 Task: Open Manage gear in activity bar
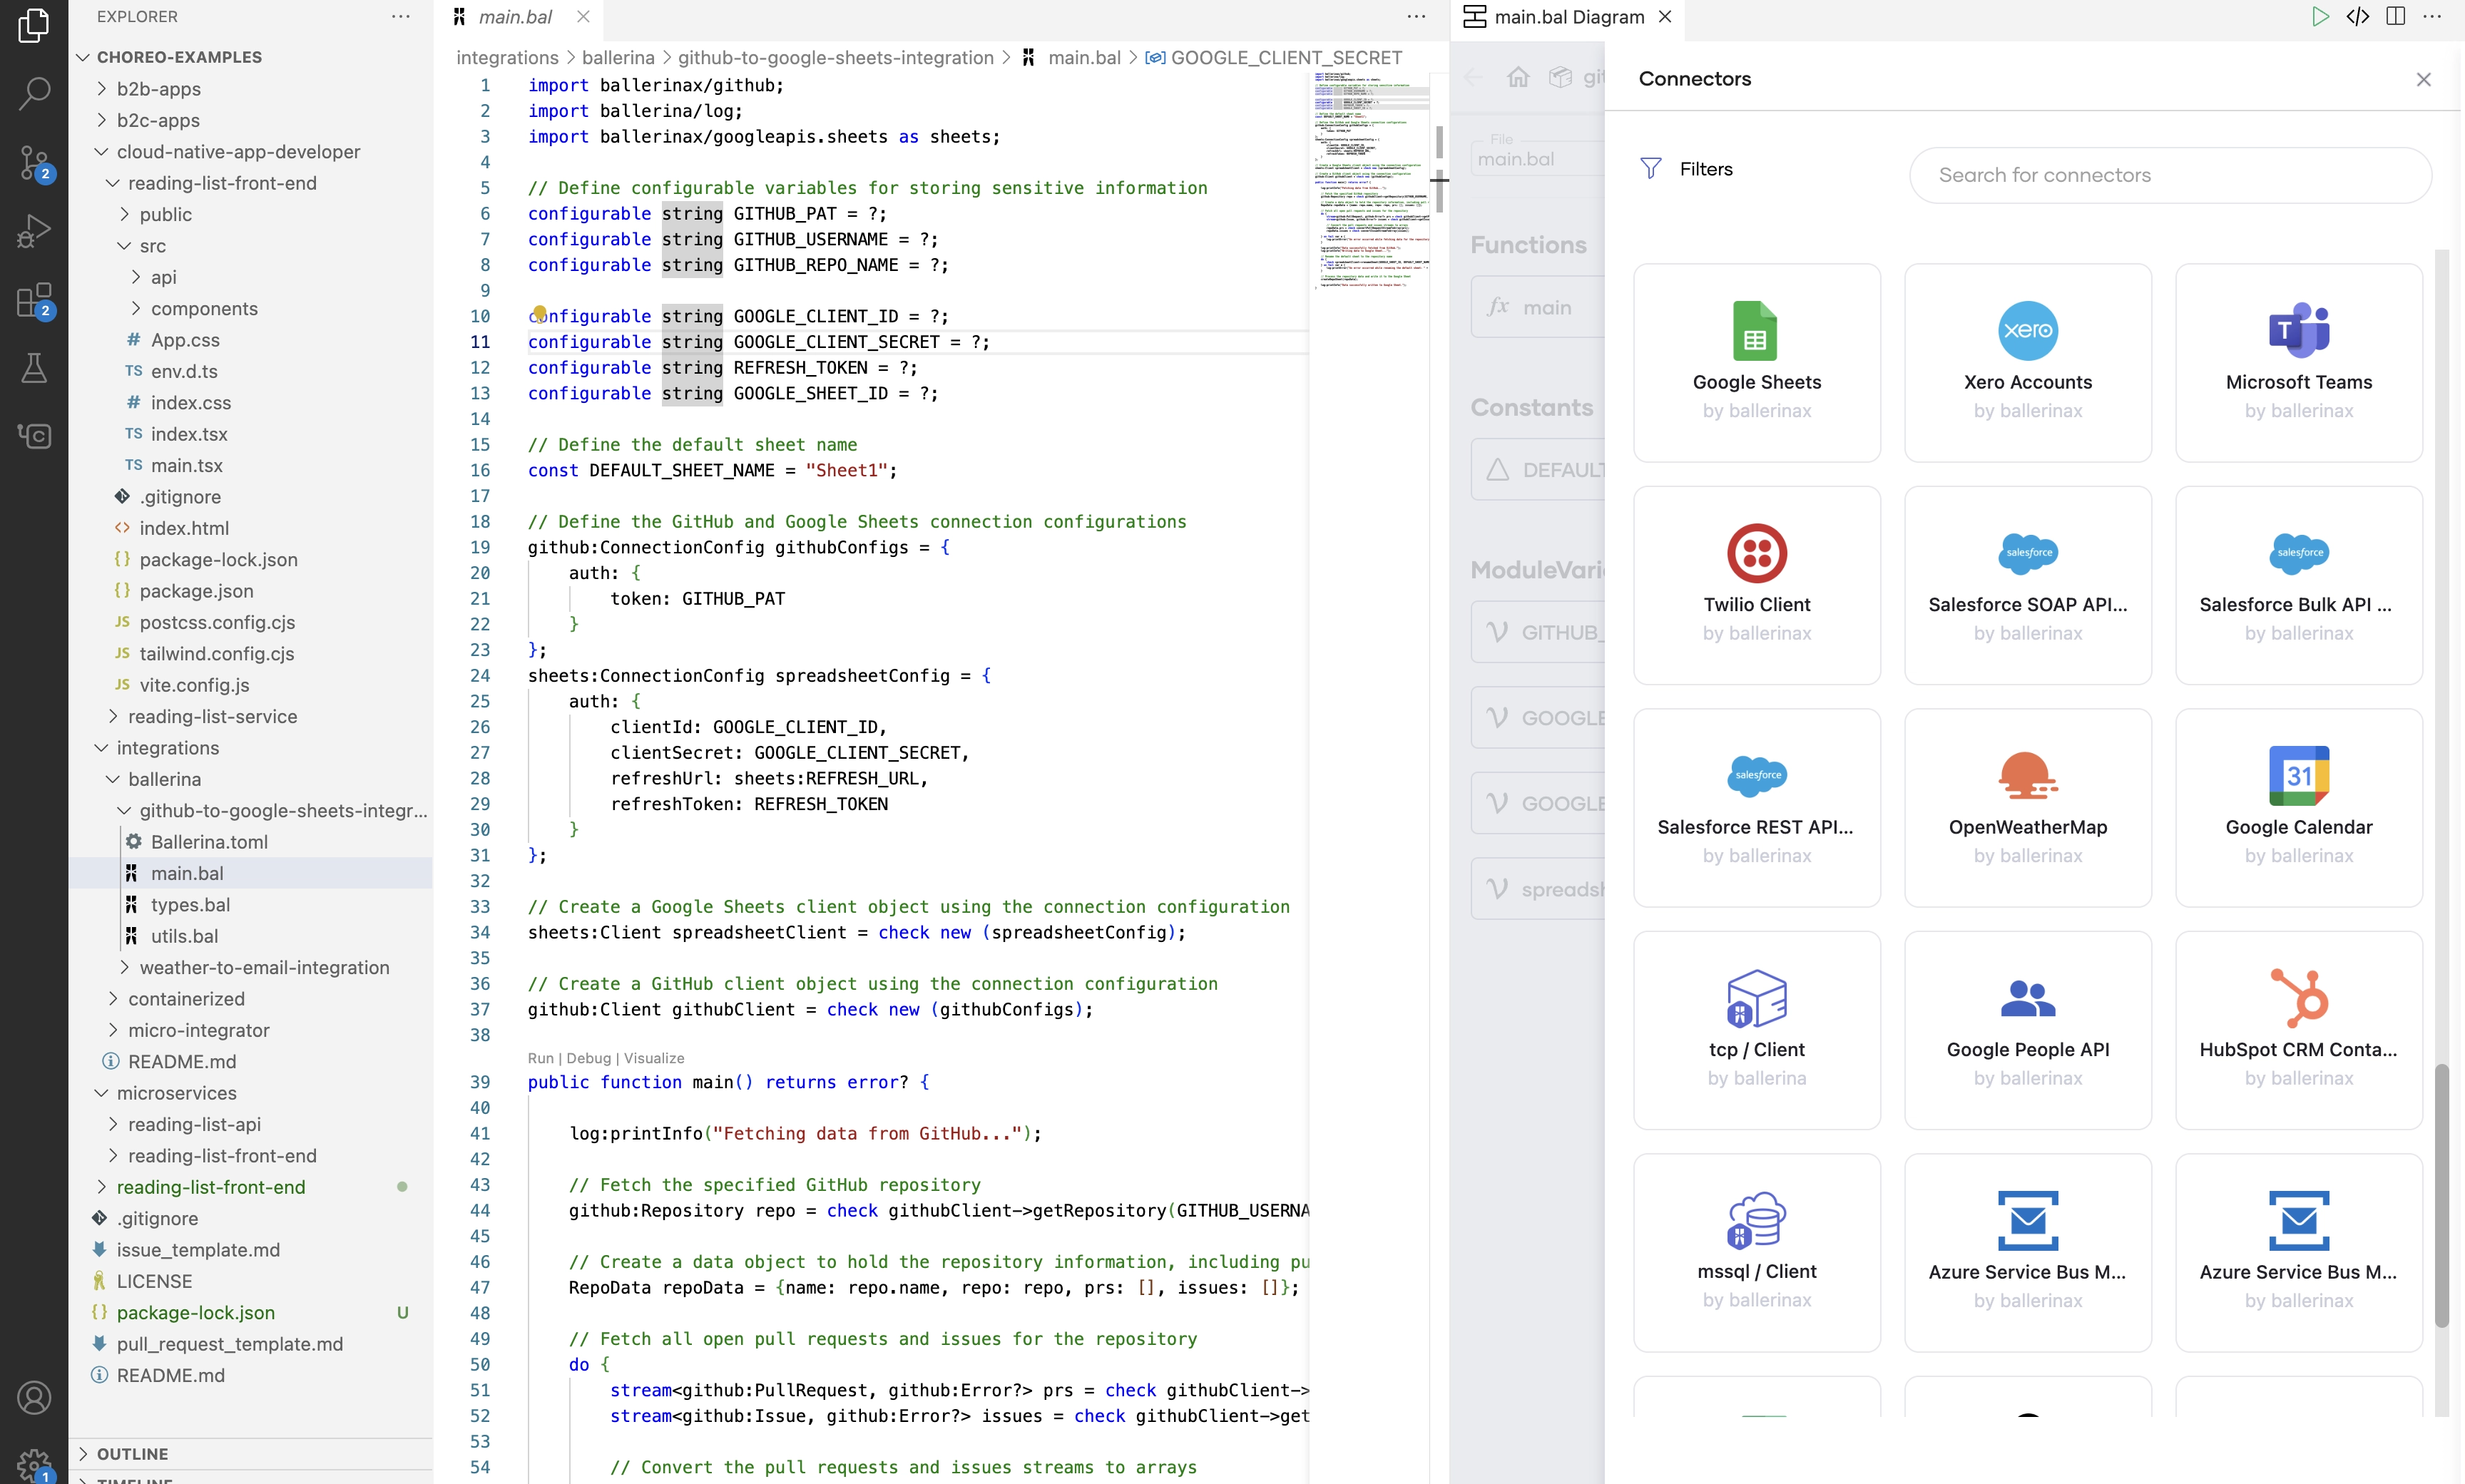point(34,1465)
